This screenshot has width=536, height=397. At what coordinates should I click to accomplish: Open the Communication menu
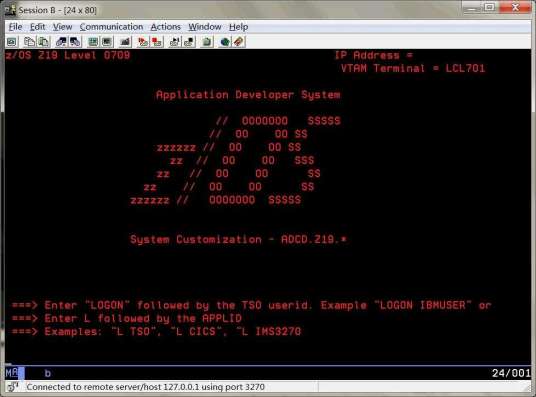(x=111, y=27)
